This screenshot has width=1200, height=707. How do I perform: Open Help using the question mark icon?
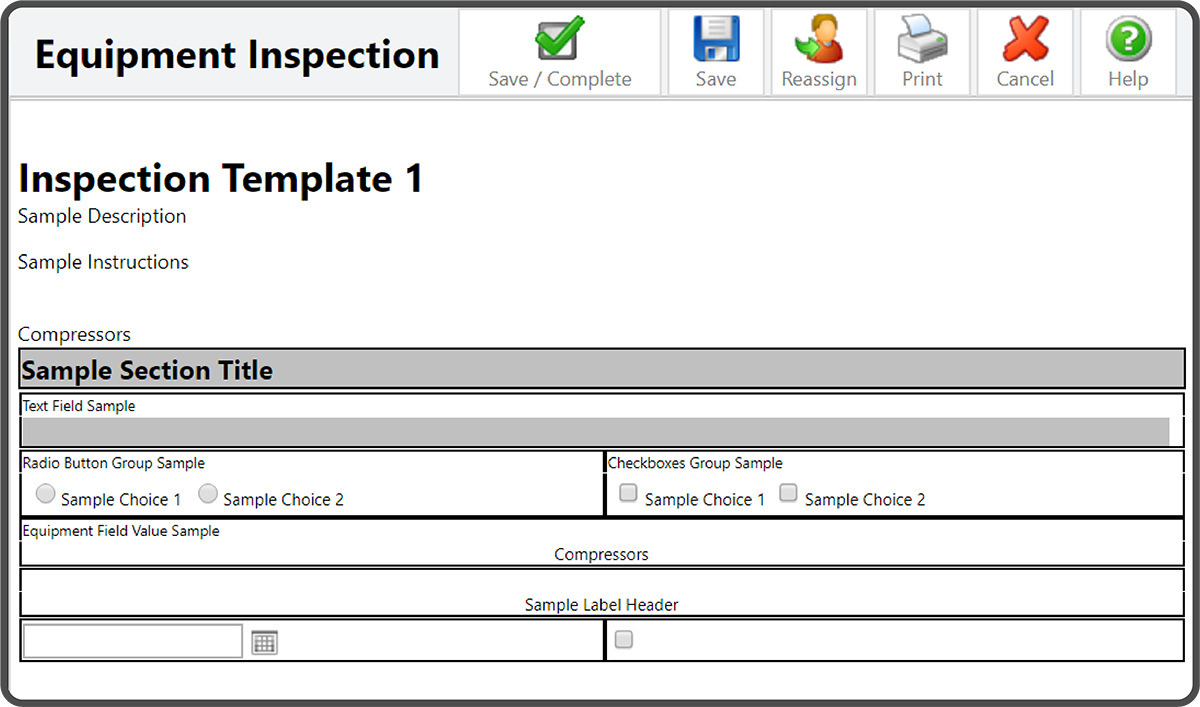coord(1128,39)
